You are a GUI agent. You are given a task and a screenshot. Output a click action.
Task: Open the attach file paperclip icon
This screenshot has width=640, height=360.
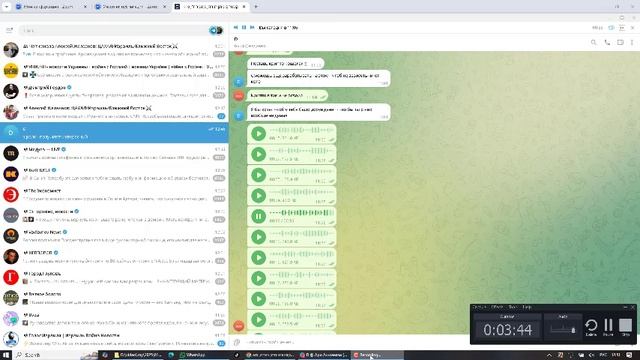(237, 342)
